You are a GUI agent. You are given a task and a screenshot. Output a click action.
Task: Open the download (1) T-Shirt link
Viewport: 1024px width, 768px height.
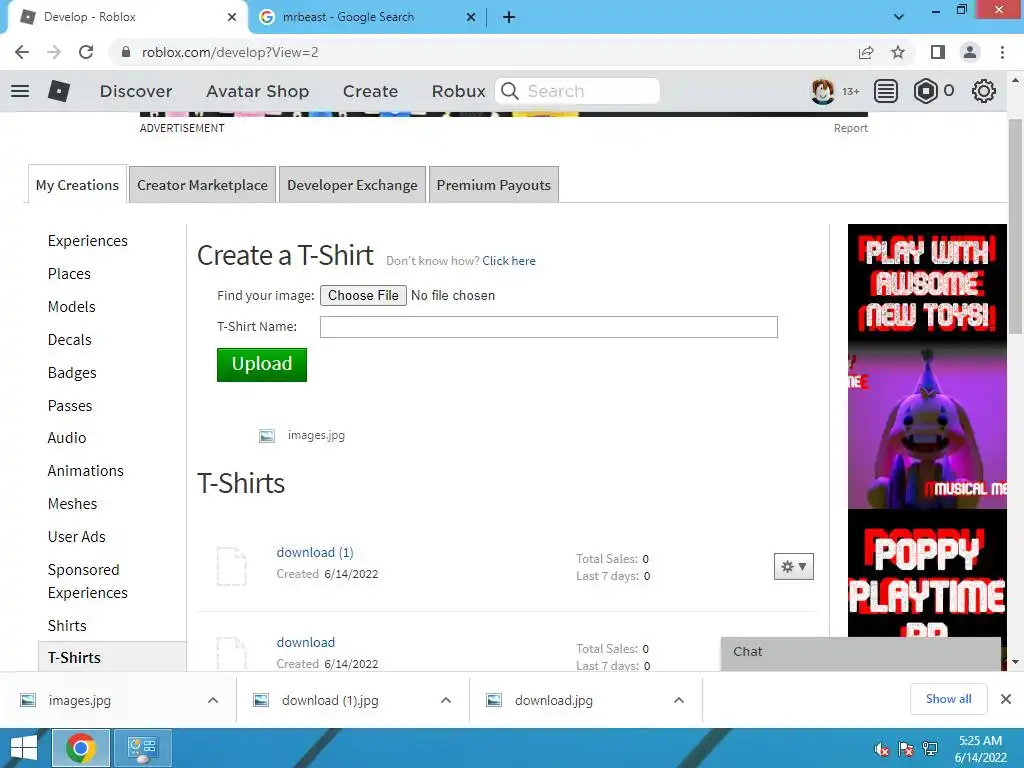pyautogui.click(x=315, y=552)
